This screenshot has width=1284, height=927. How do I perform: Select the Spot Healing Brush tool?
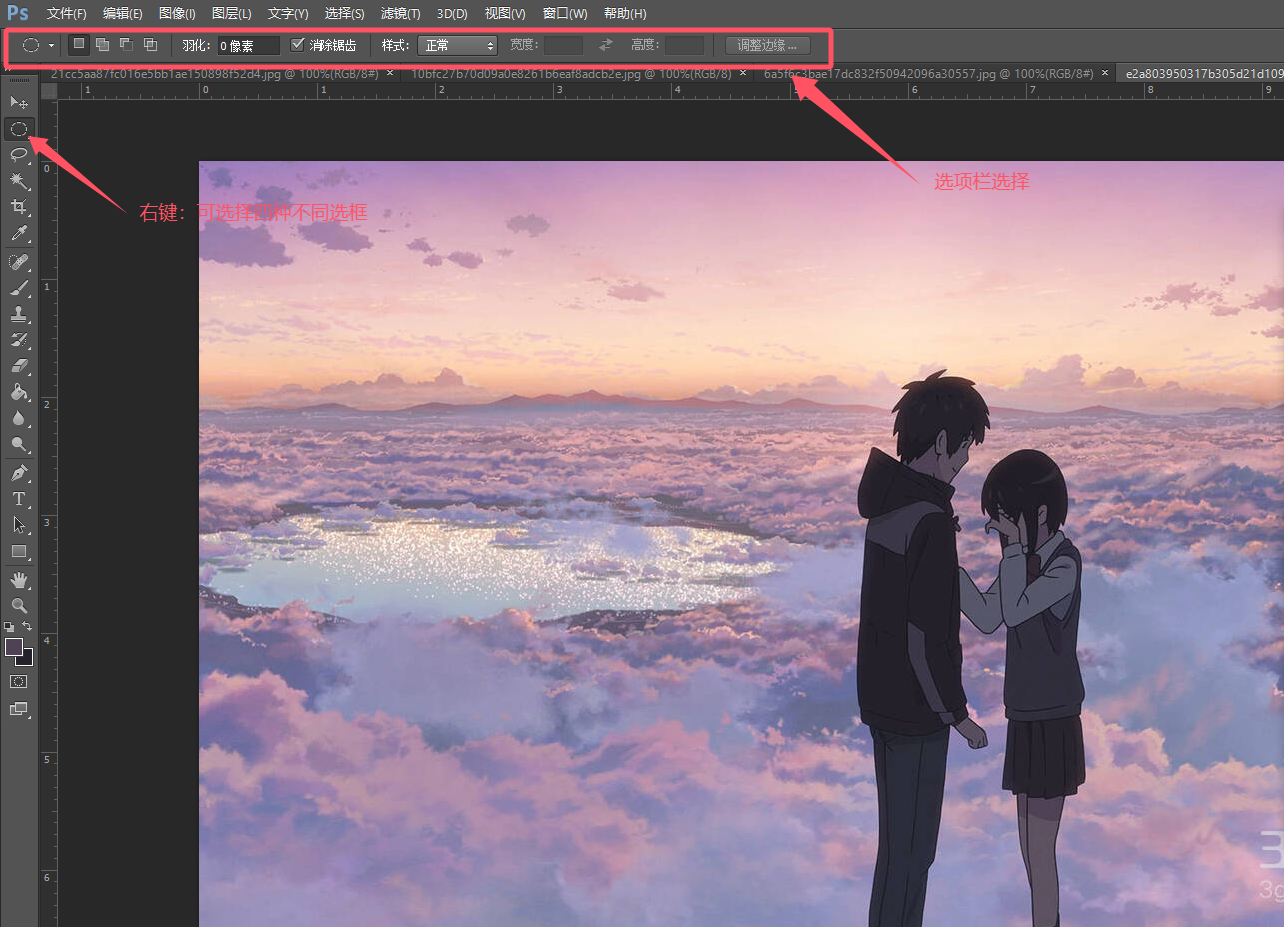[x=19, y=262]
